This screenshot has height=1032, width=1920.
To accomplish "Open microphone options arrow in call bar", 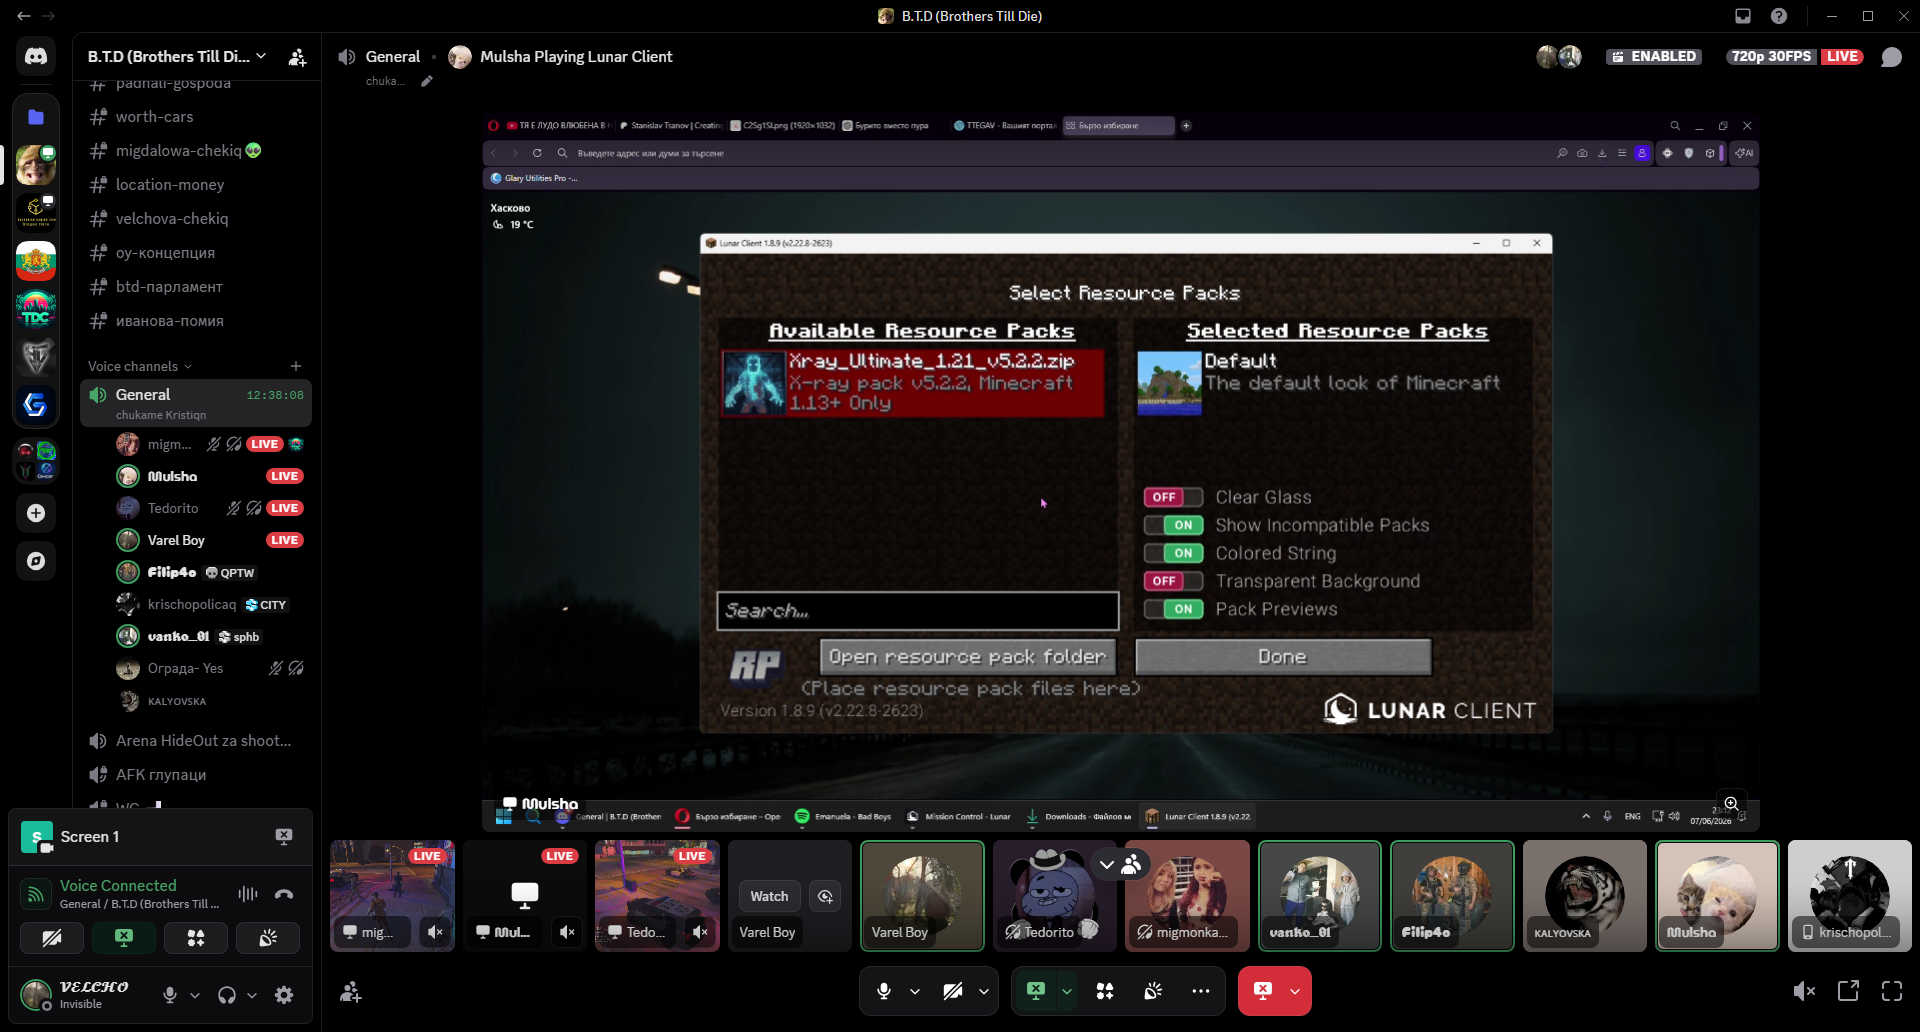I will pos(915,991).
